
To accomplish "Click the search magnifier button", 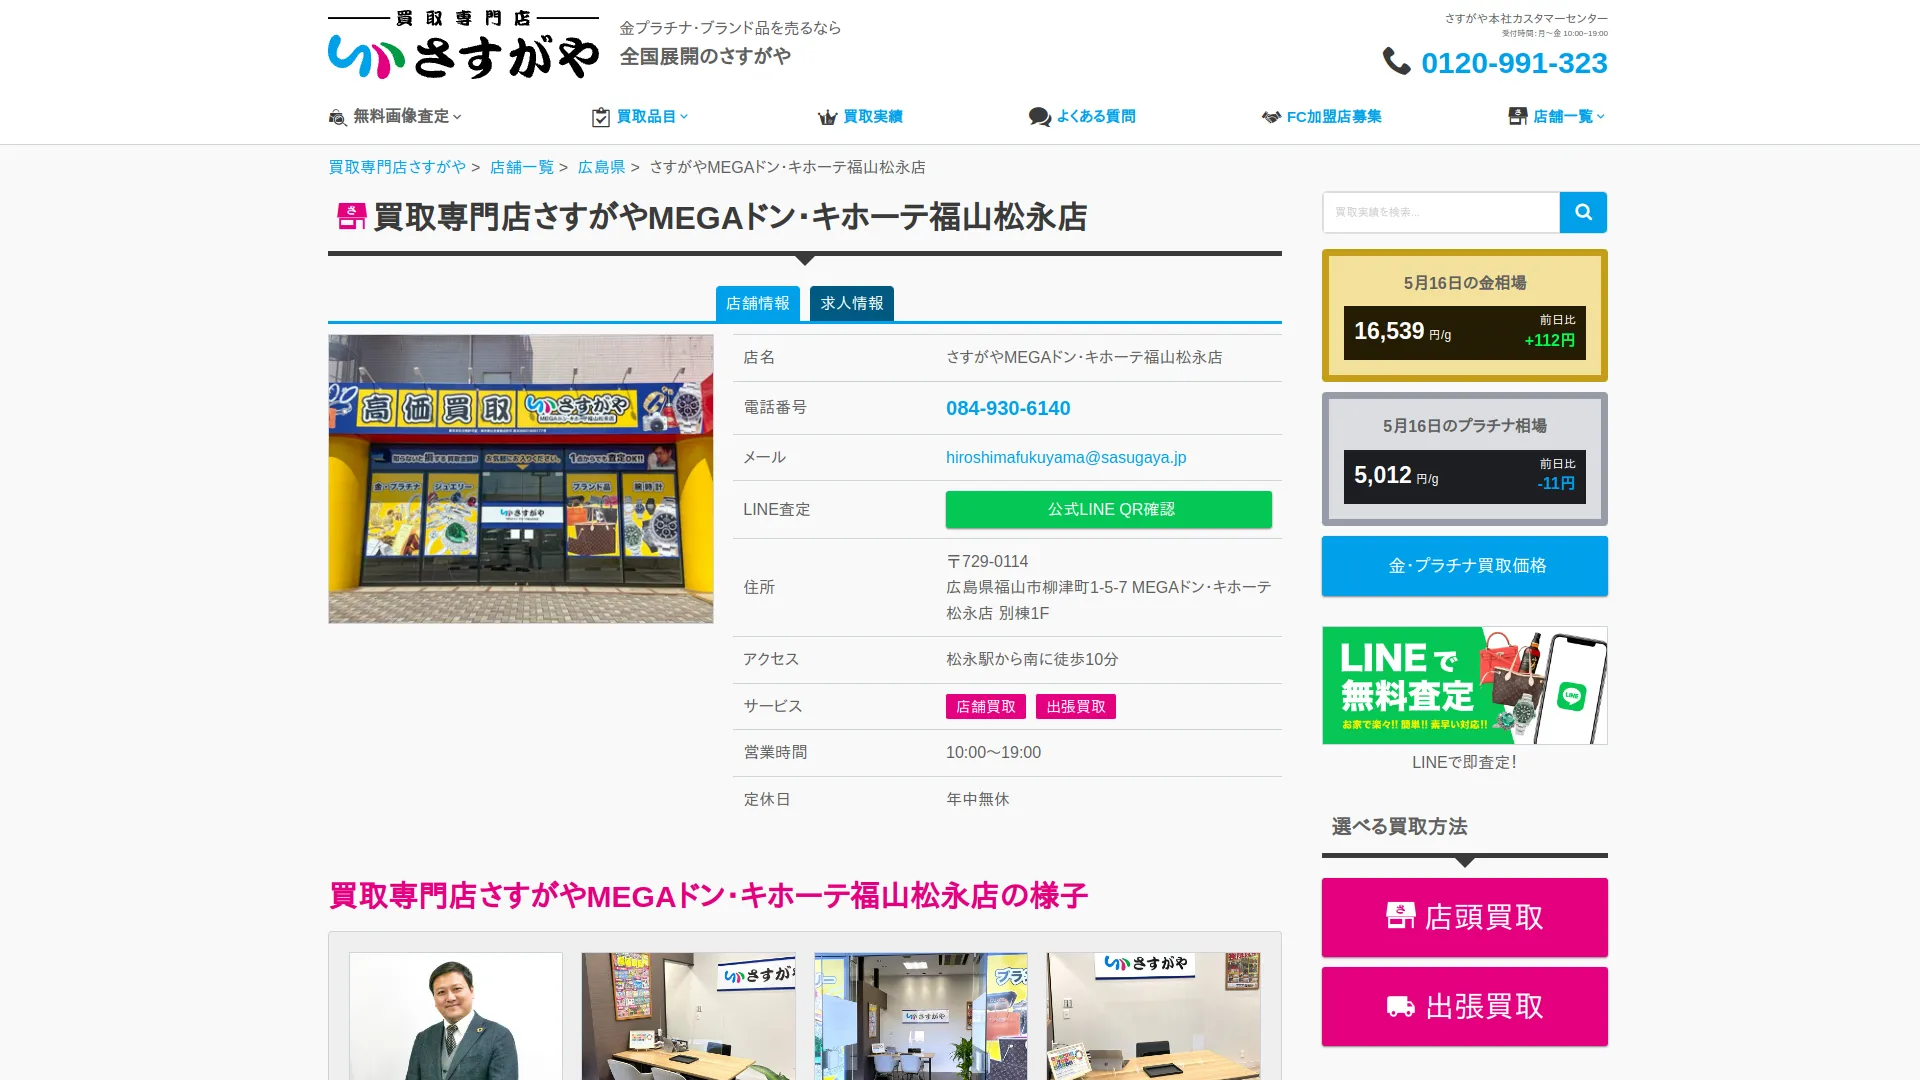I will pyautogui.click(x=1583, y=212).
